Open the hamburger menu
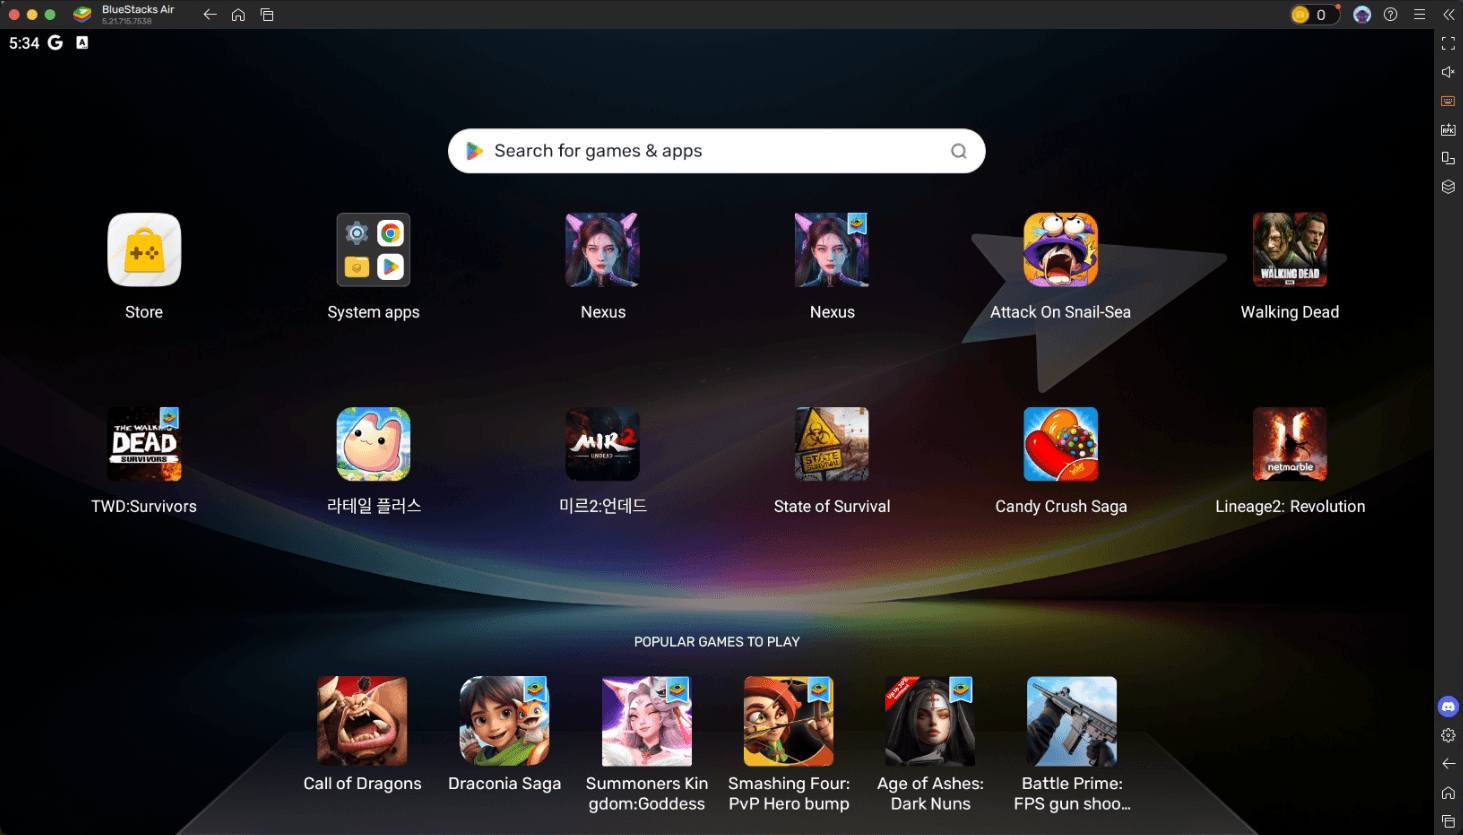 (1419, 14)
